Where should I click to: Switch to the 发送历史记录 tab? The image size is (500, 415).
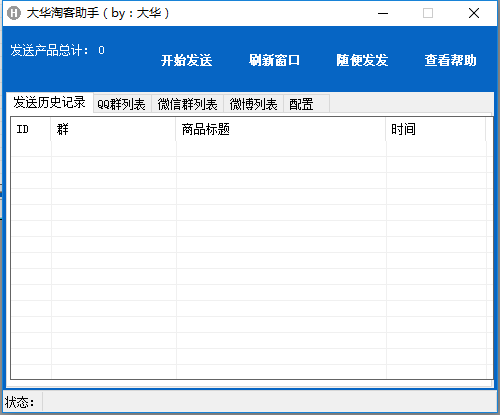point(49,103)
